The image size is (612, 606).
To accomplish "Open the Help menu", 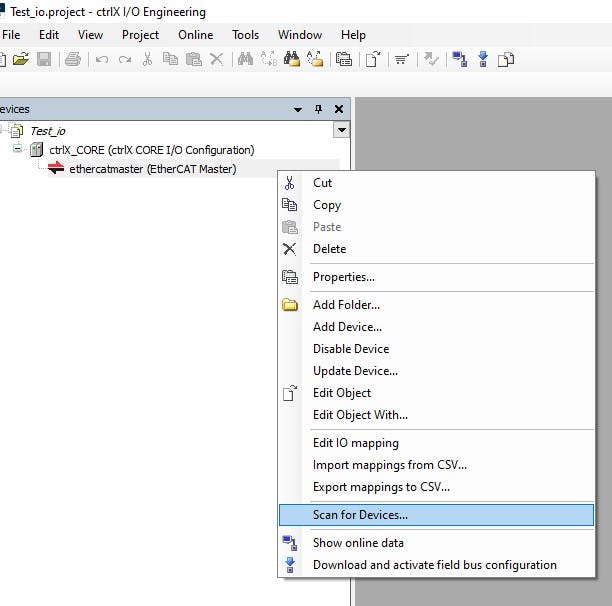I will [353, 35].
